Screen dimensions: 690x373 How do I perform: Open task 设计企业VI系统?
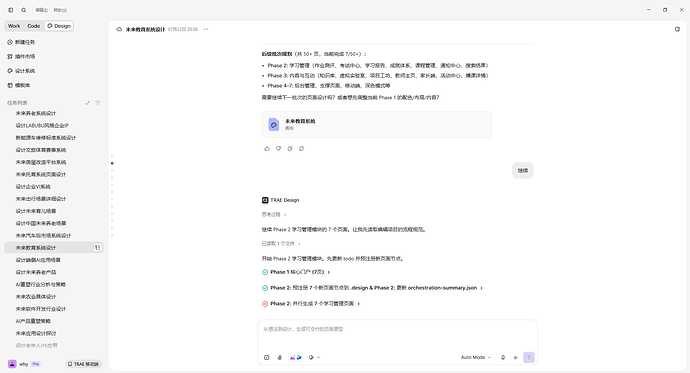click(x=33, y=187)
